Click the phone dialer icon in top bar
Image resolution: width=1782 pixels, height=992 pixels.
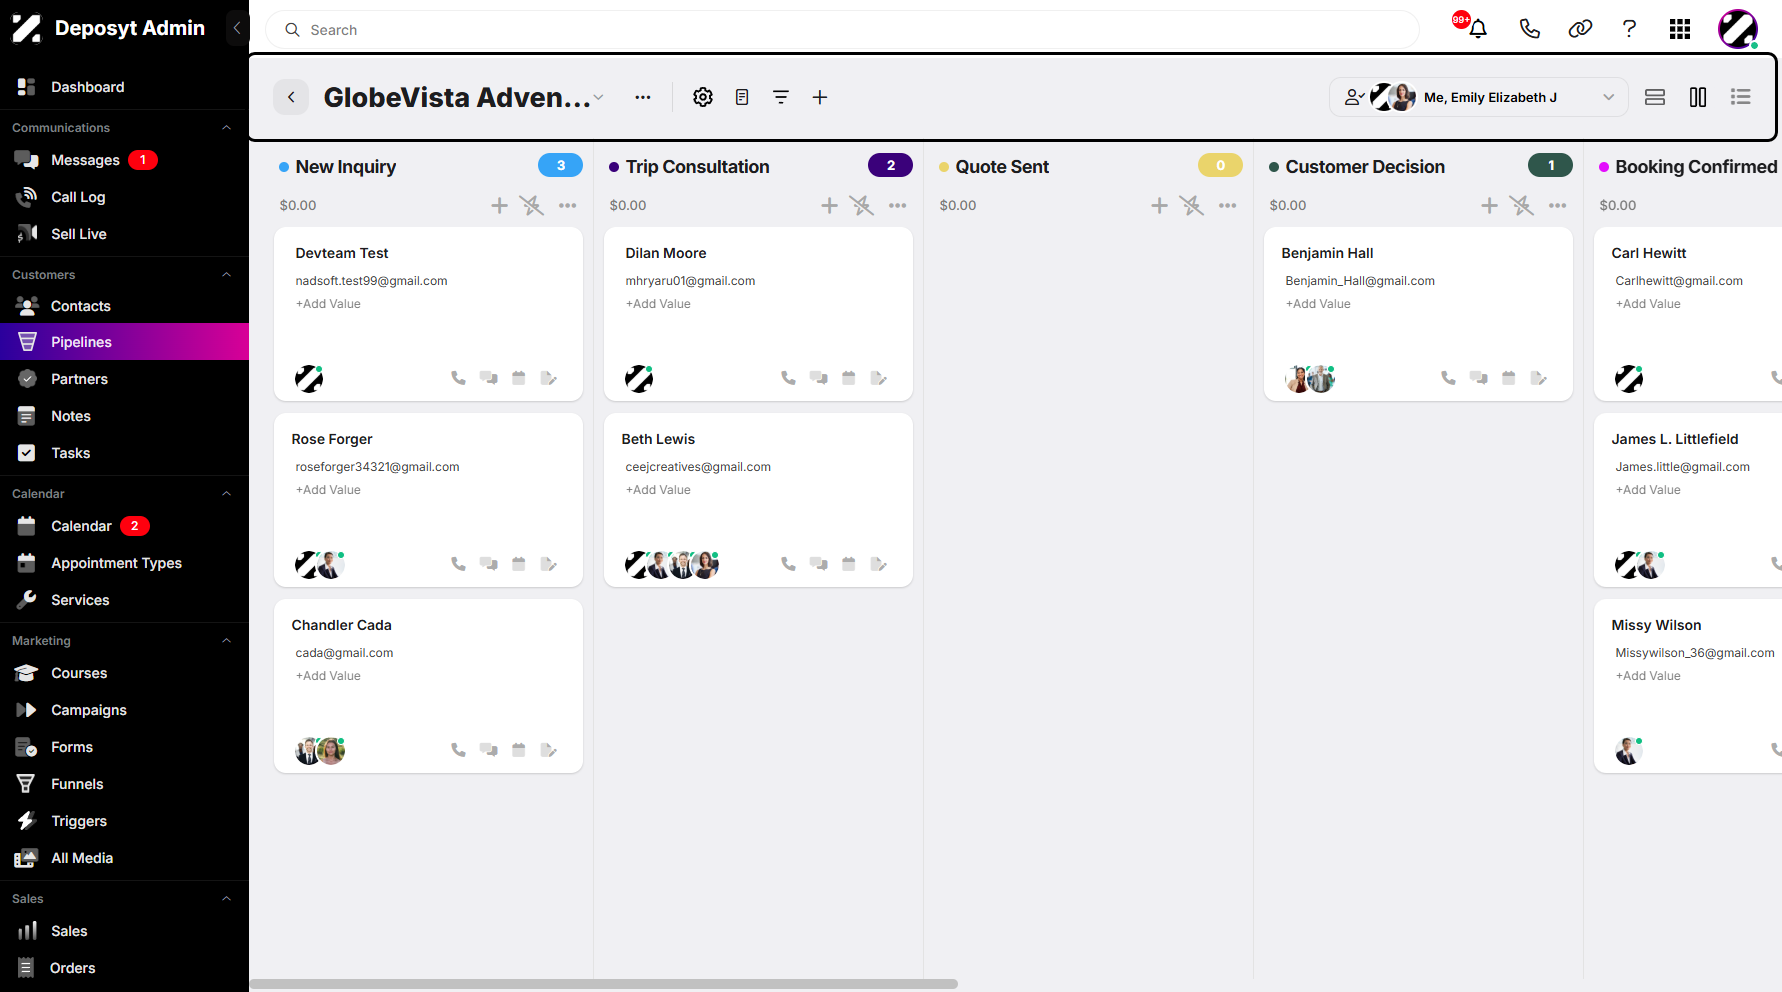click(x=1529, y=29)
